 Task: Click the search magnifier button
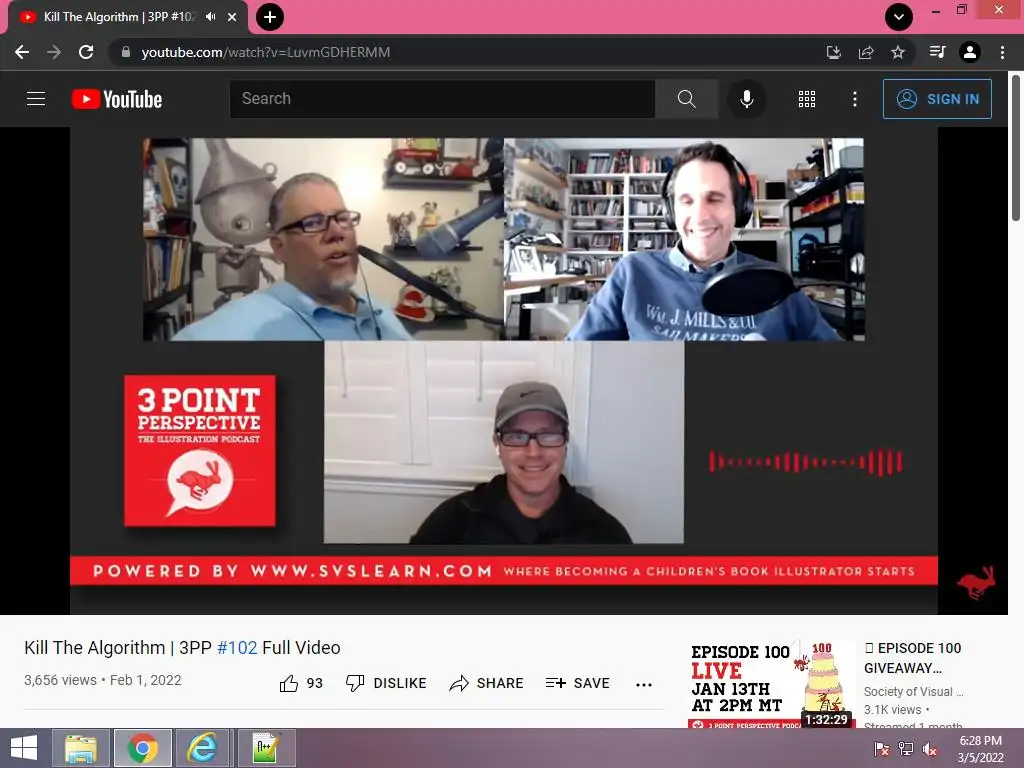click(686, 99)
